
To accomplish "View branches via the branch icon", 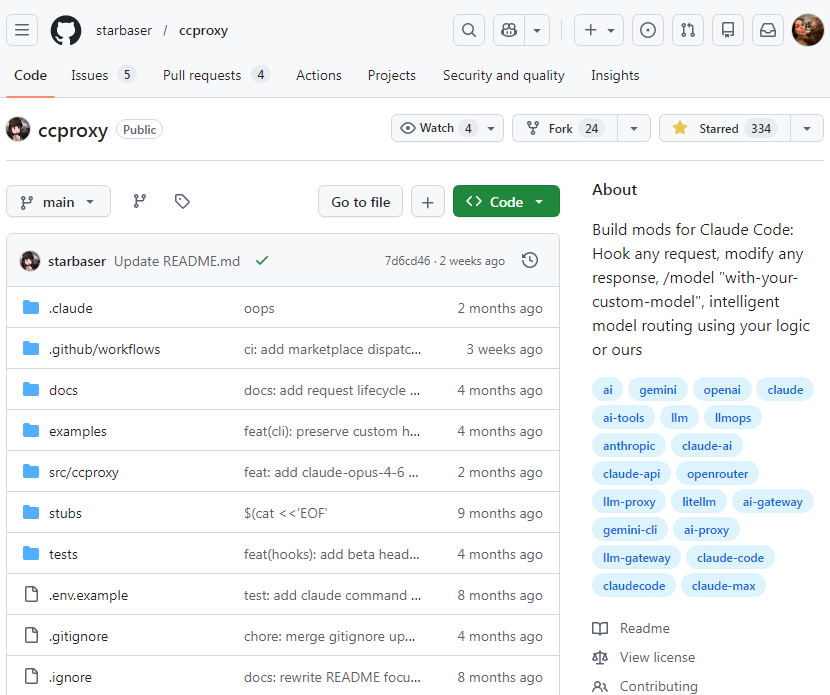I will 140,201.
